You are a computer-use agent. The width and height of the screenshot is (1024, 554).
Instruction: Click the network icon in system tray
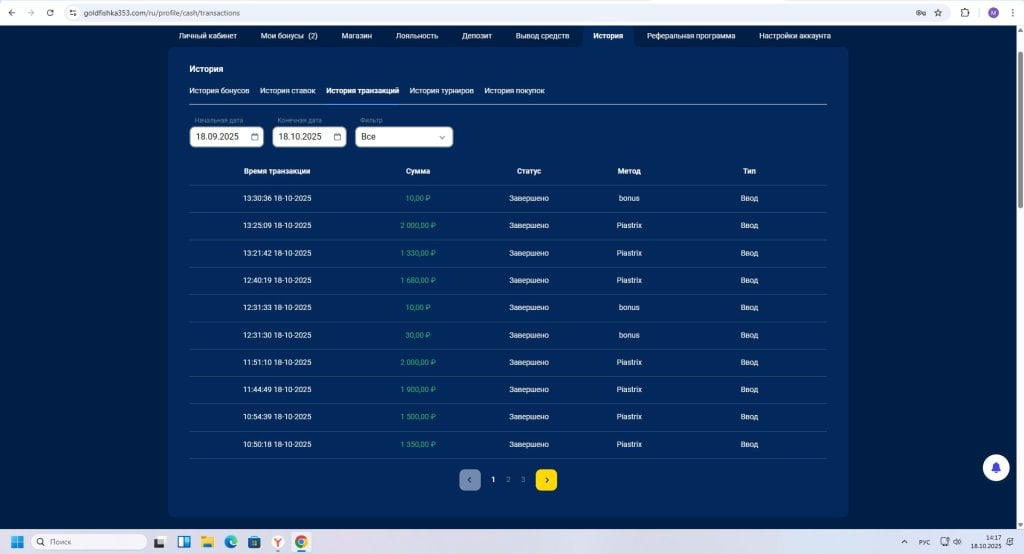944,542
